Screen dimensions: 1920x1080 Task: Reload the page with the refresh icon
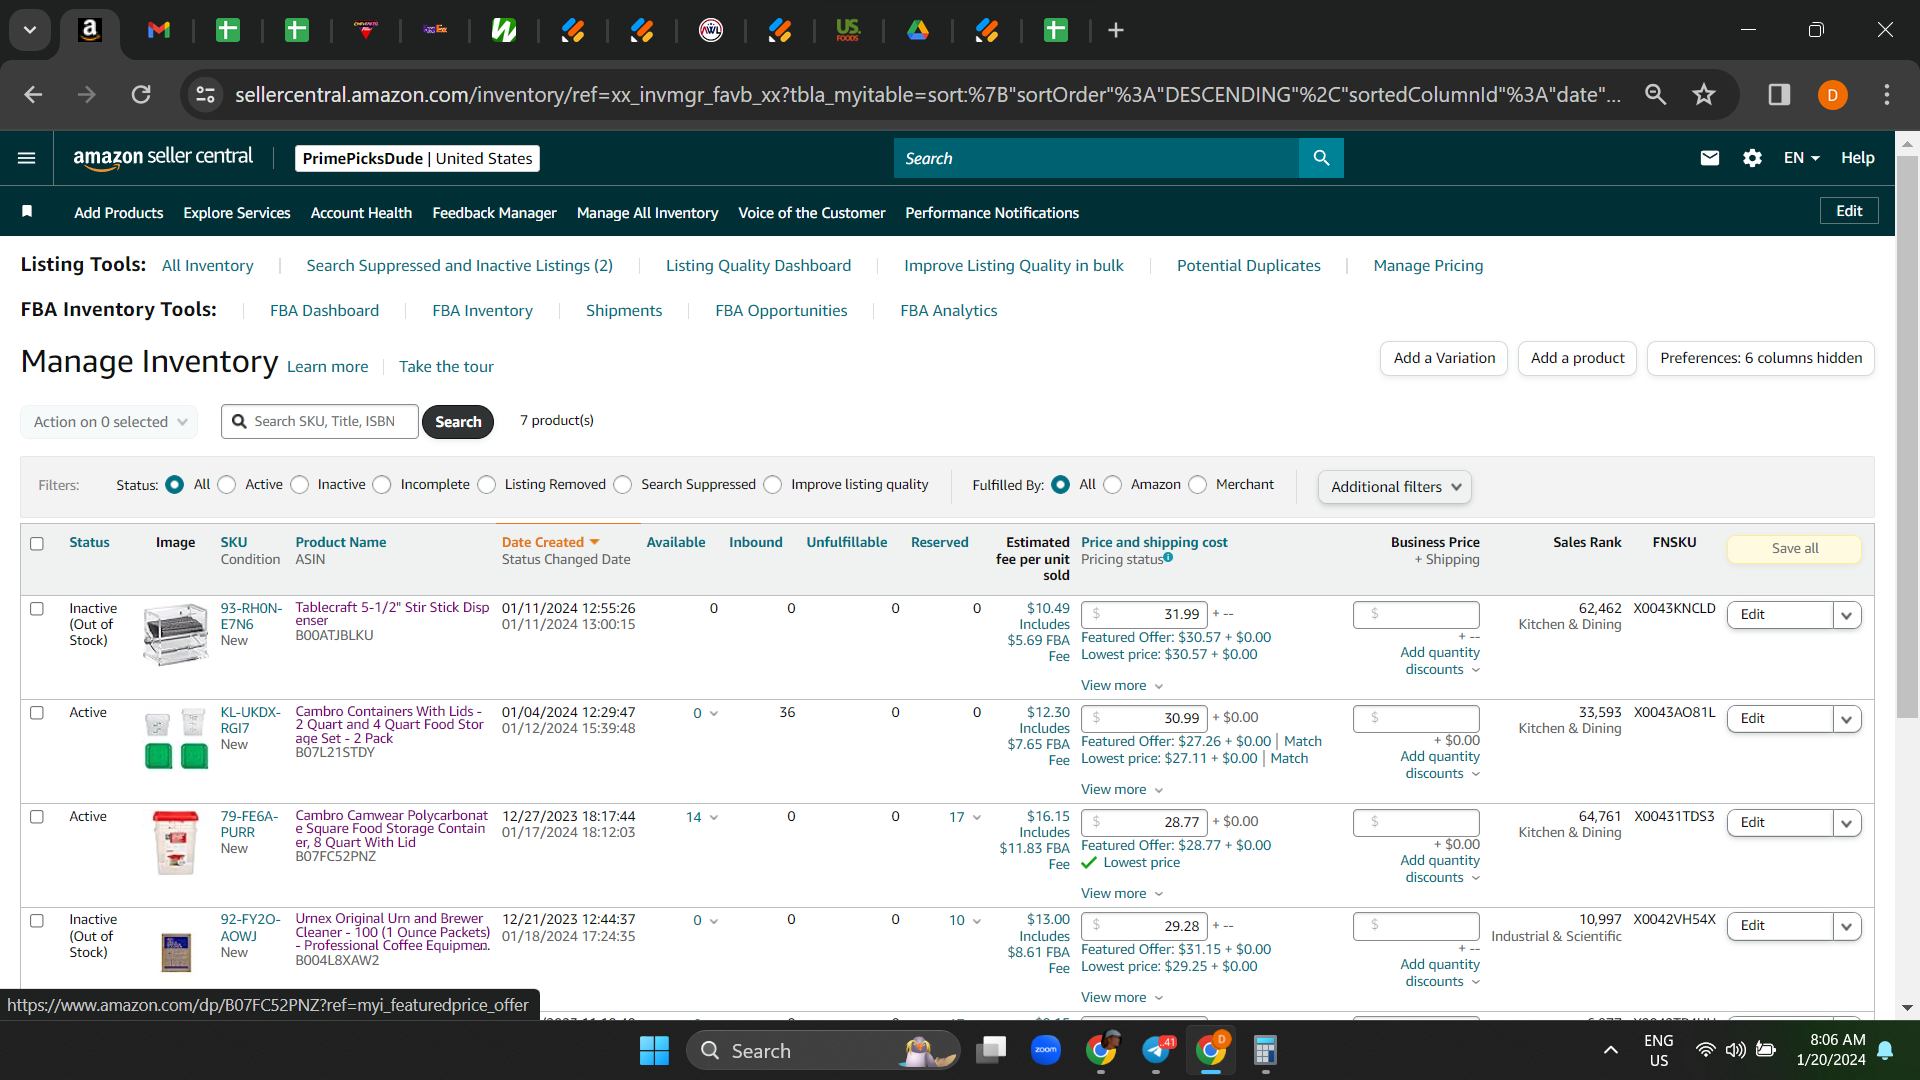[141, 94]
